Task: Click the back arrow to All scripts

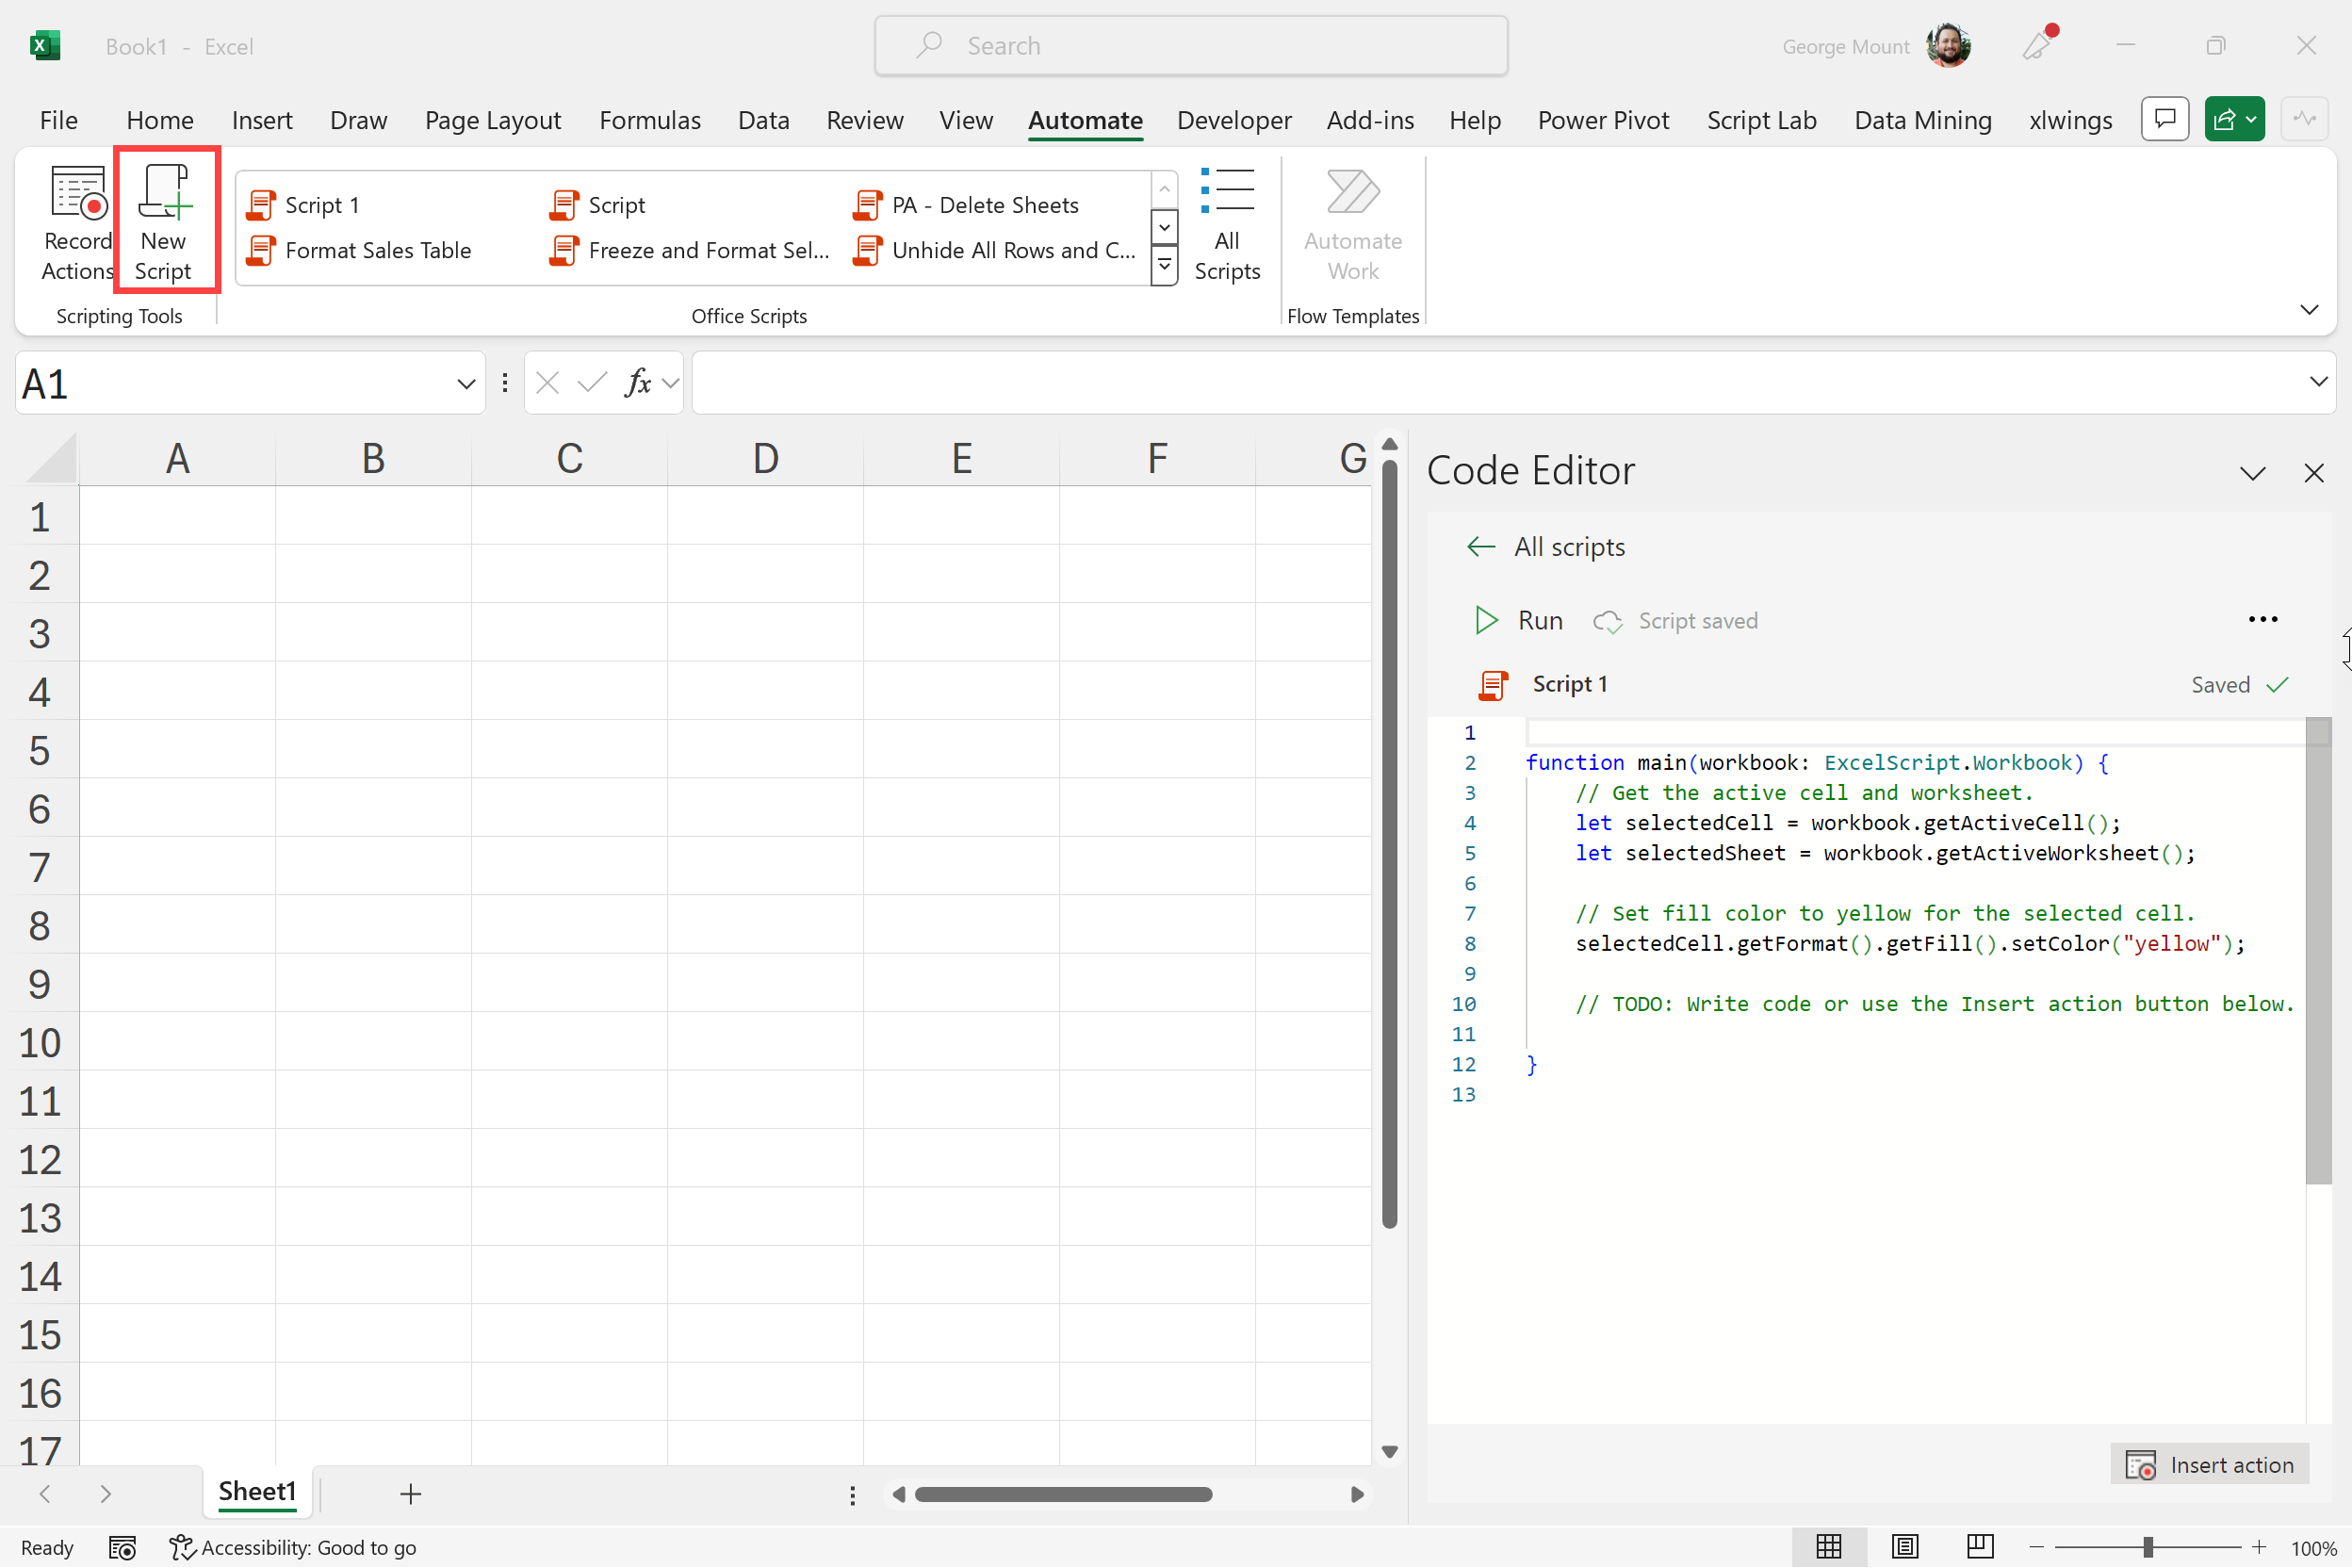Action: click(x=1481, y=547)
